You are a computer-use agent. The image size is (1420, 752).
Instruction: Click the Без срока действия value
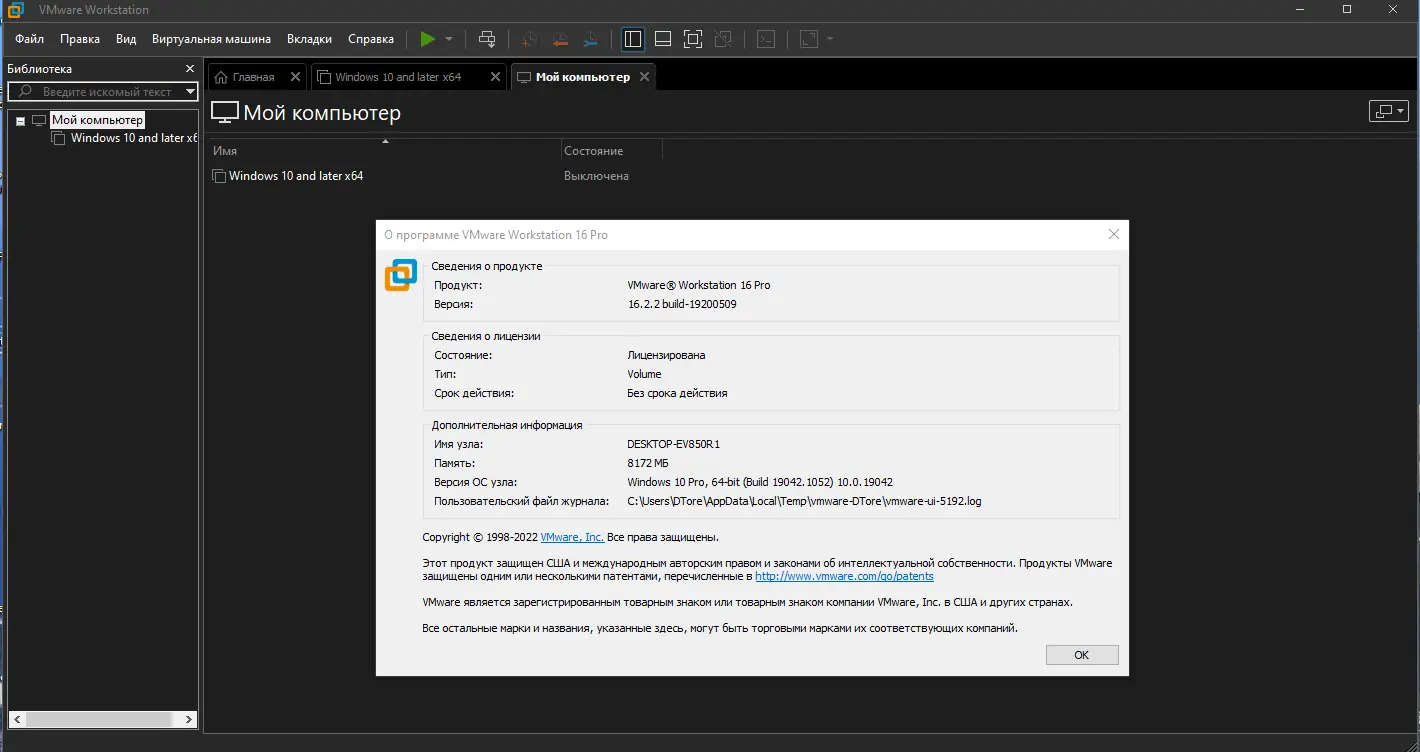[678, 393]
